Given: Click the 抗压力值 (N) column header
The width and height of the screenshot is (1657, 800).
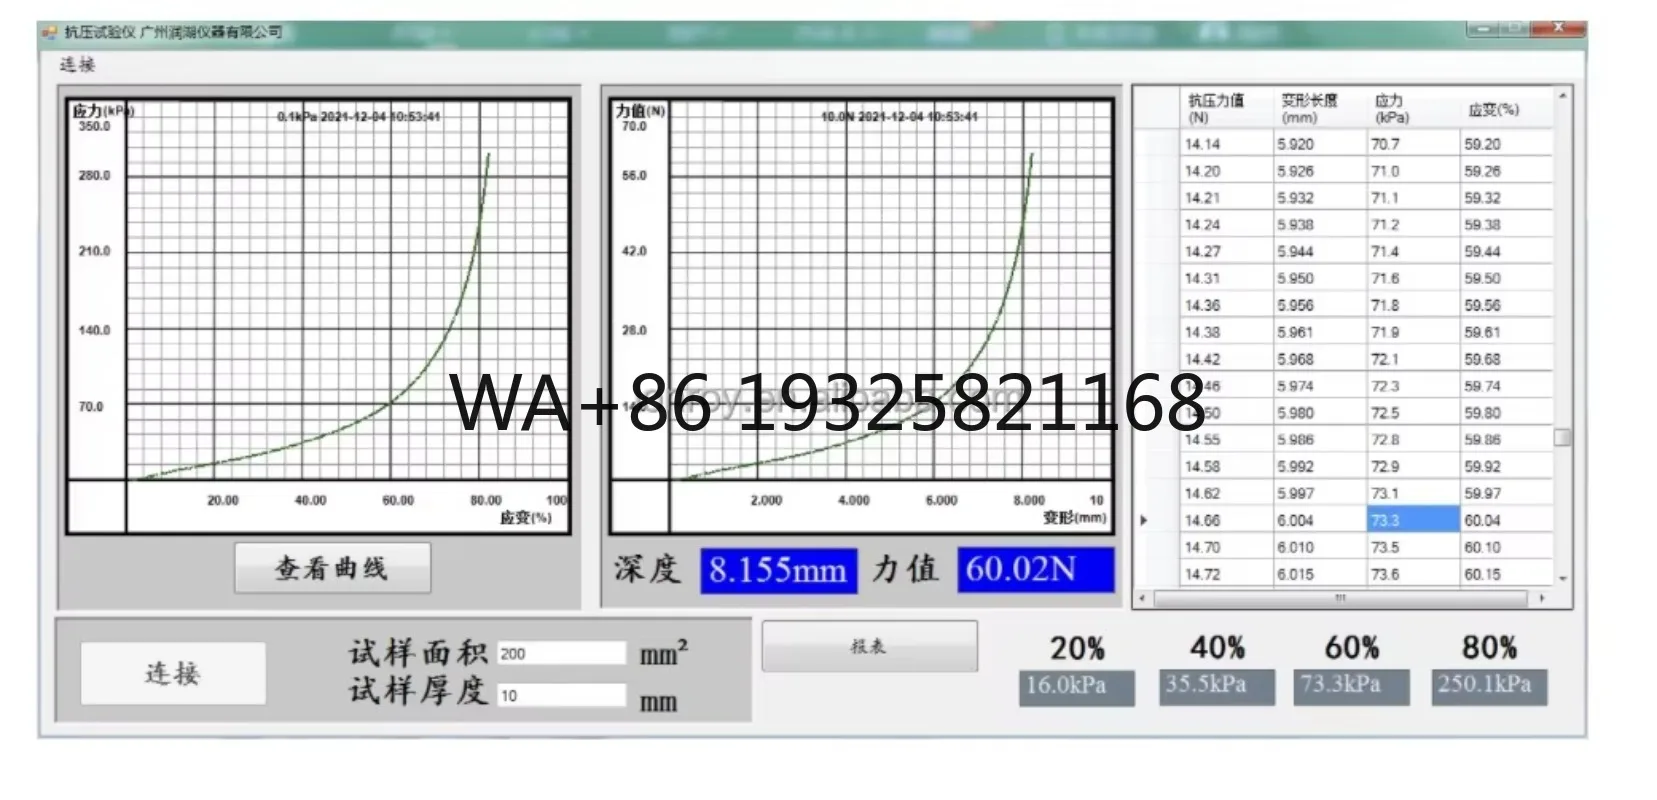Looking at the screenshot, I should pos(1226,108).
